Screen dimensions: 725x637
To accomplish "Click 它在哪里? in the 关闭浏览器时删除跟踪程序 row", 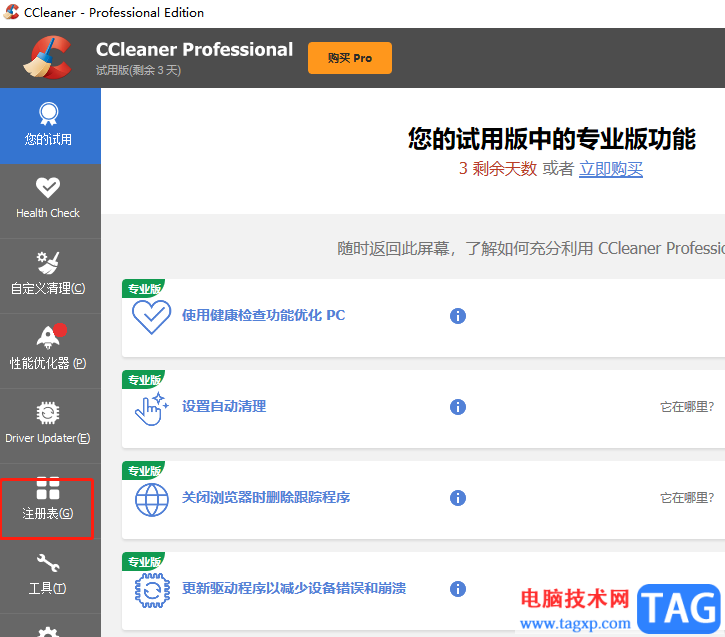I will pyautogui.click(x=687, y=498).
